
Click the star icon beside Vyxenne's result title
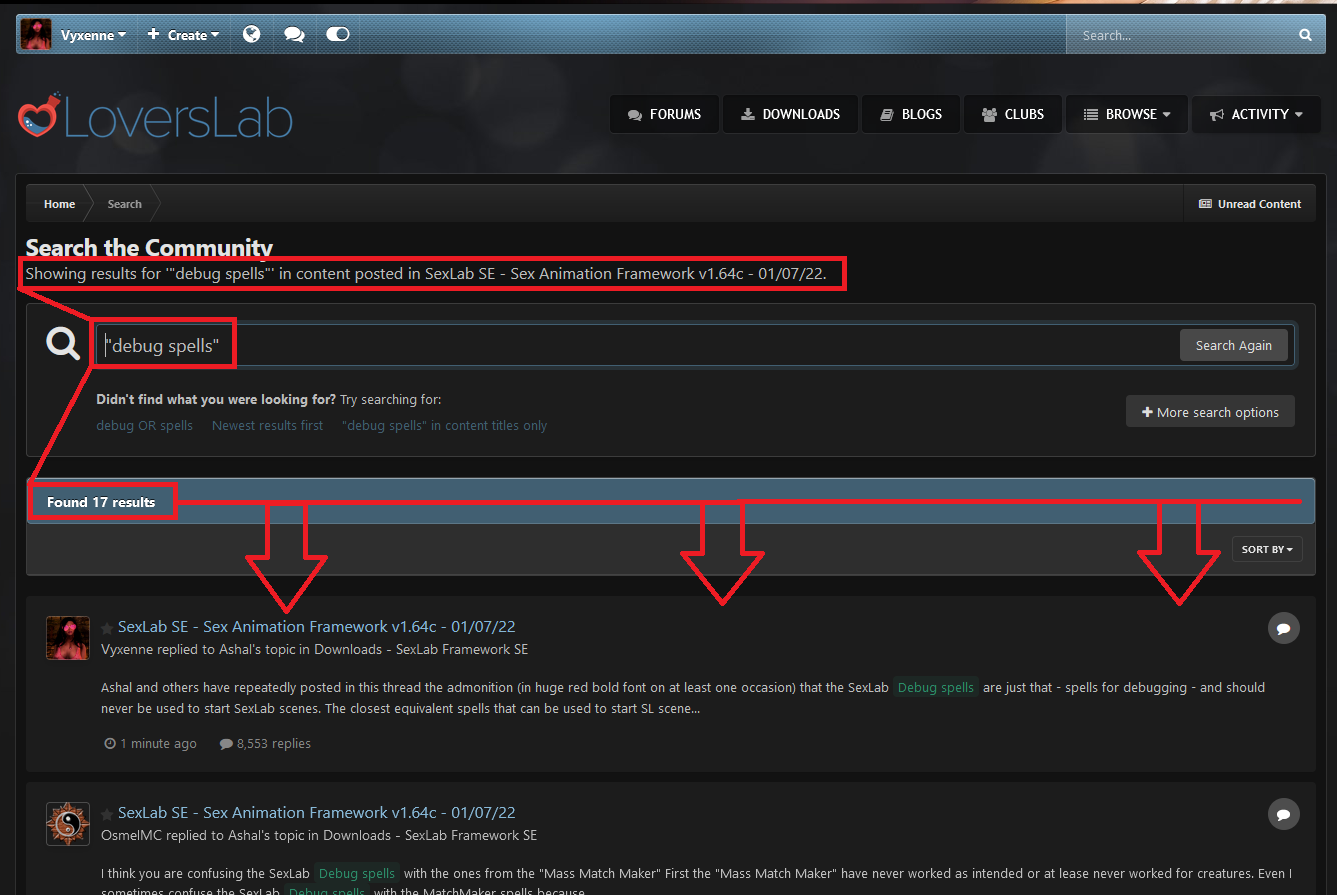point(107,628)
